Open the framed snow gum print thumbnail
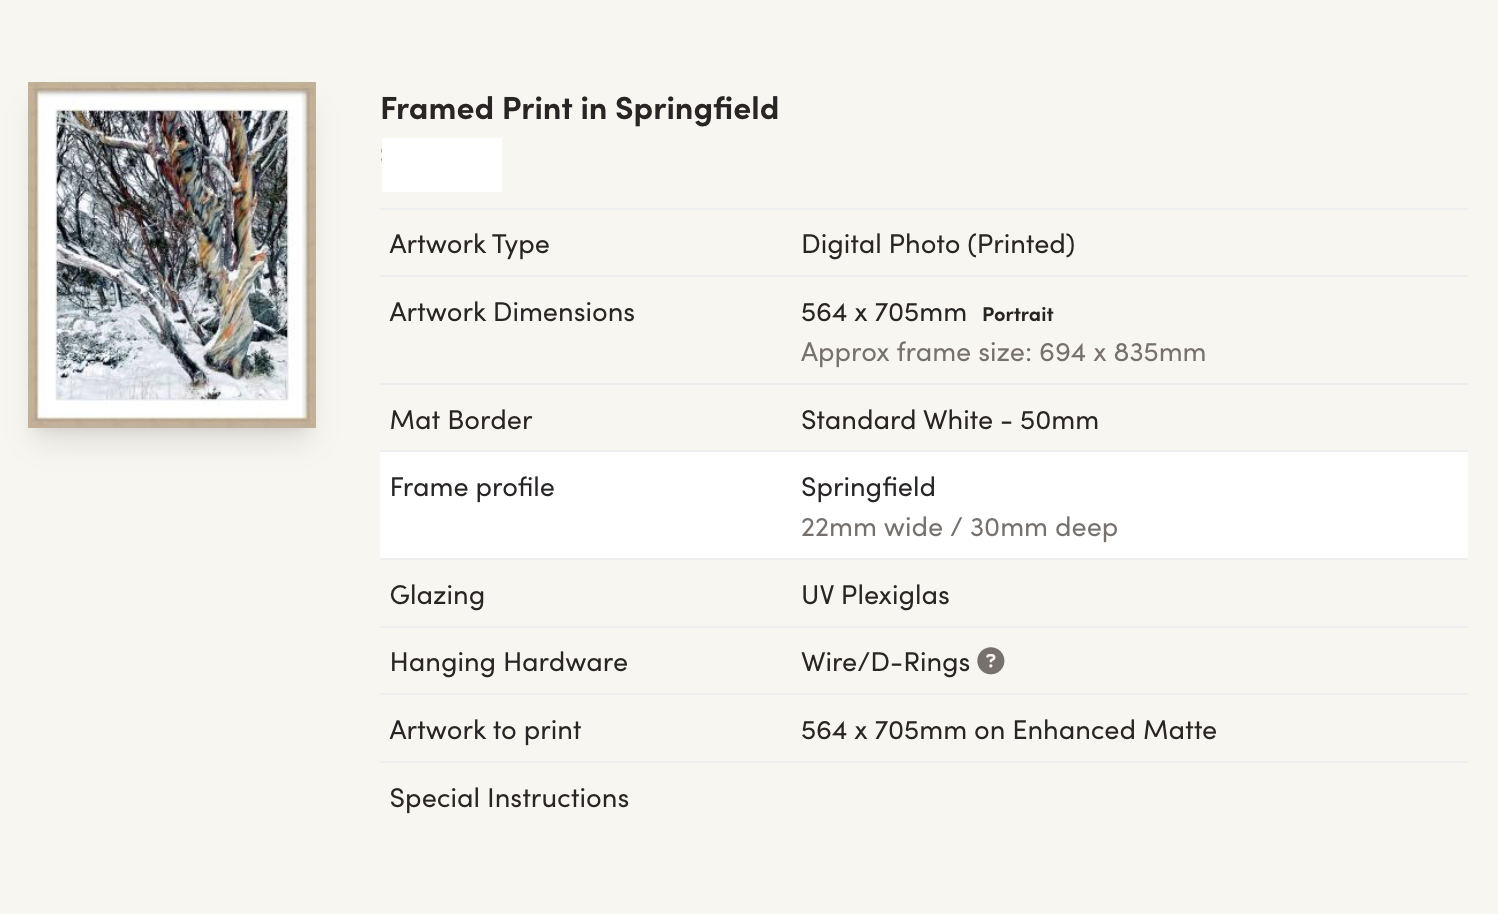The width and height of the screenshot is (1498, 914). point(172,255)
